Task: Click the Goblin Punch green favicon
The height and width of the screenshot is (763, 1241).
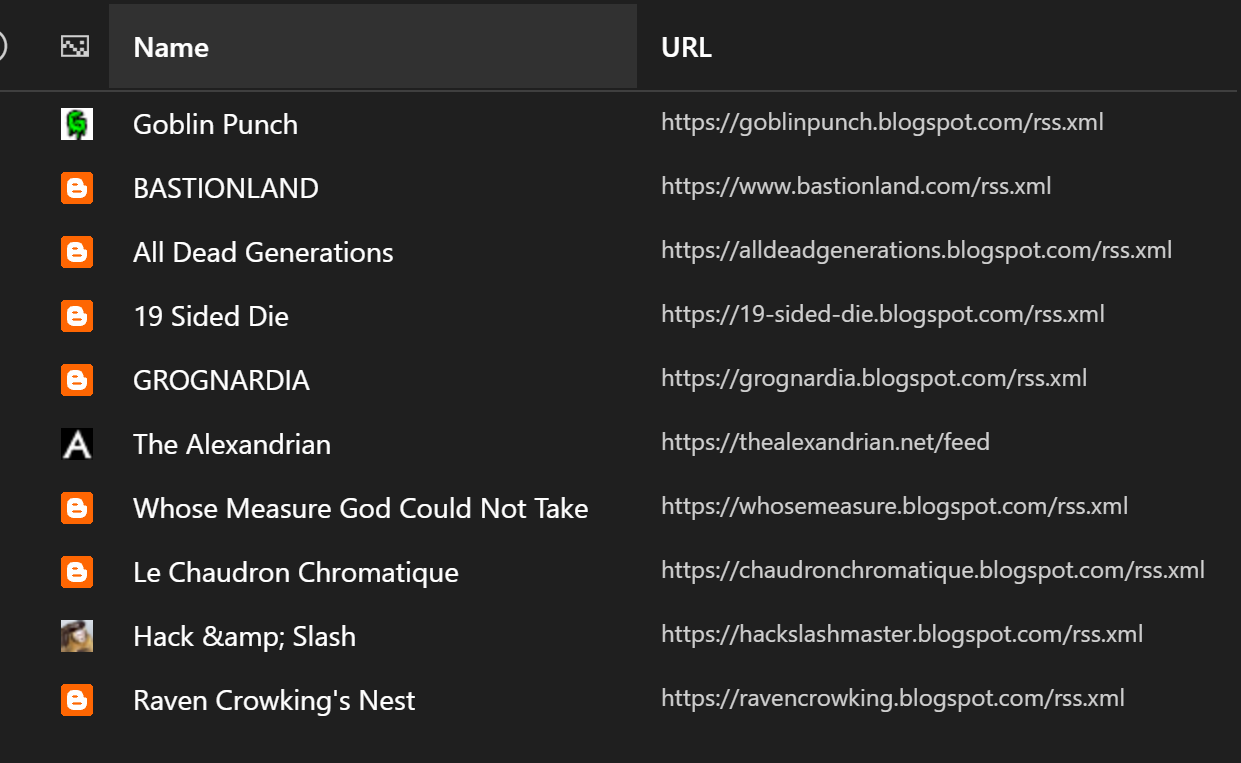Action: pyautogui.click(x=77, y=124)
